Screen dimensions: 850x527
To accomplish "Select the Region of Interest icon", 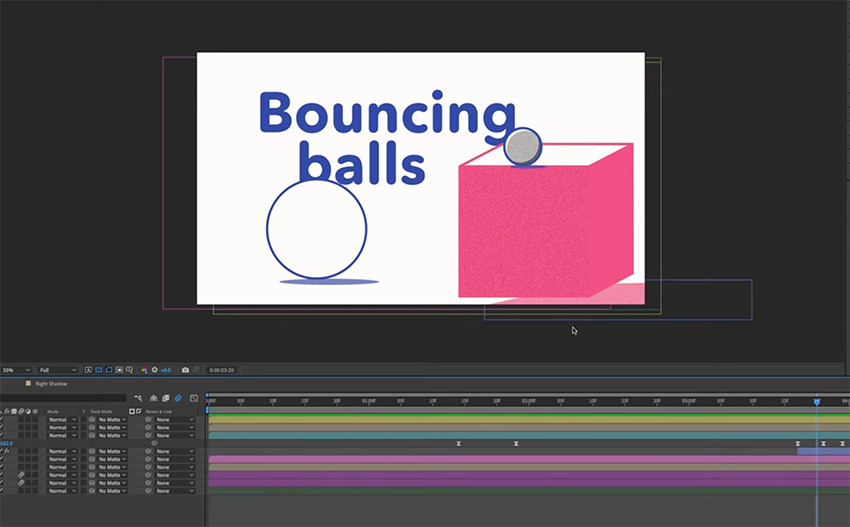I will tap(119, 370).
